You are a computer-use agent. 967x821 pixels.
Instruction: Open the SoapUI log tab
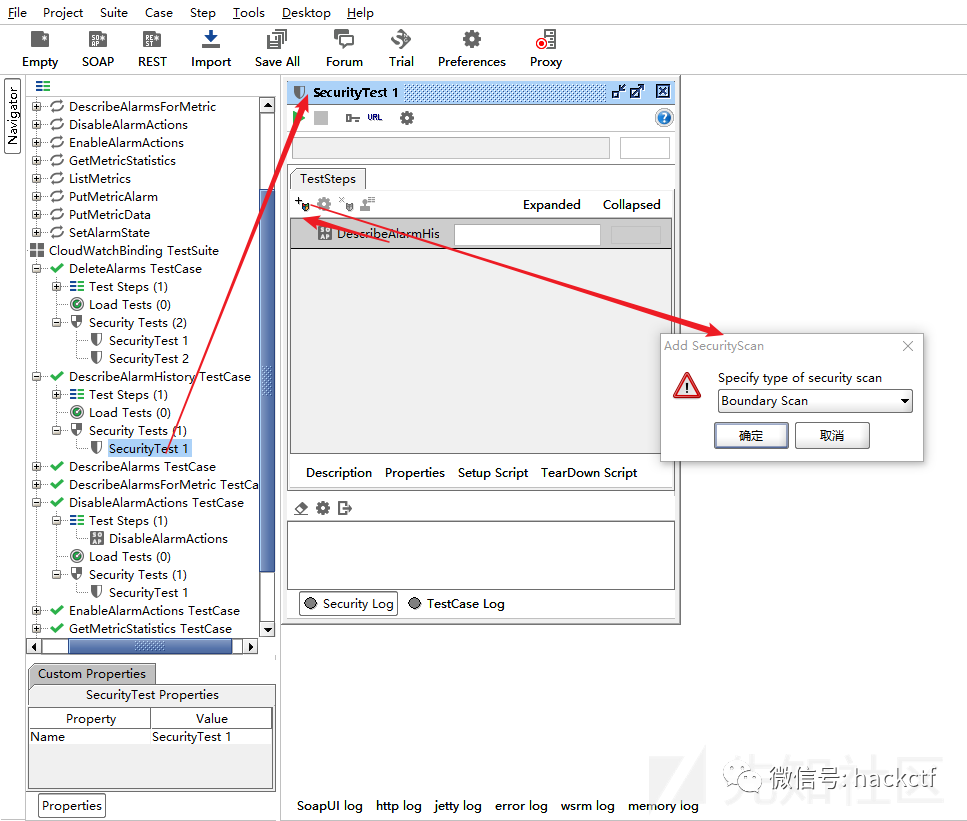[x=329, y=806]
